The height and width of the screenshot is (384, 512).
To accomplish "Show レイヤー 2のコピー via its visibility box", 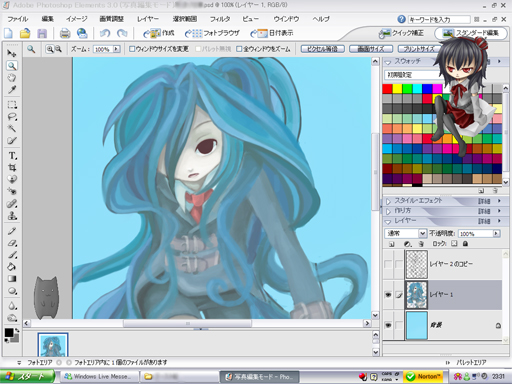I will click(388, 264).
